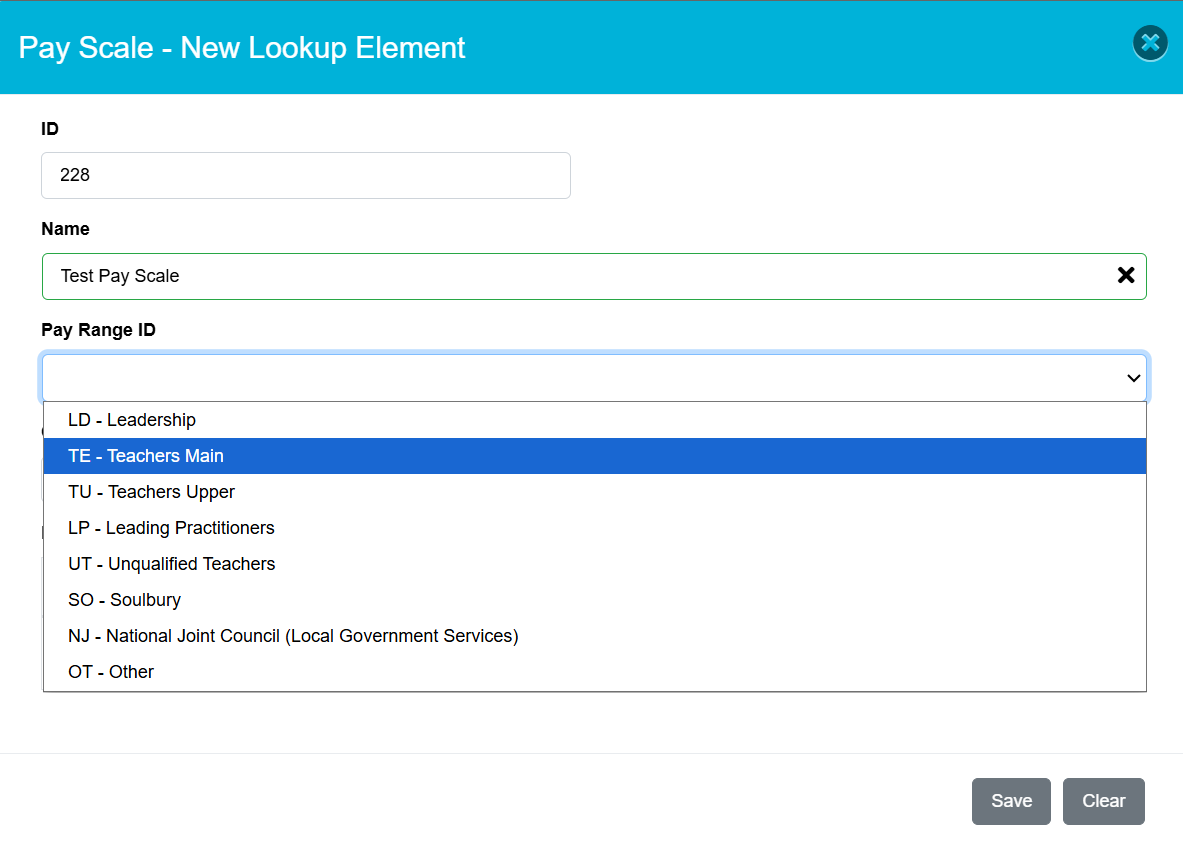Image resolution: width=1183 pixels, height=848 pixels.
Task: Click the Pay Range ID label
Action: (x=98, y=330)
